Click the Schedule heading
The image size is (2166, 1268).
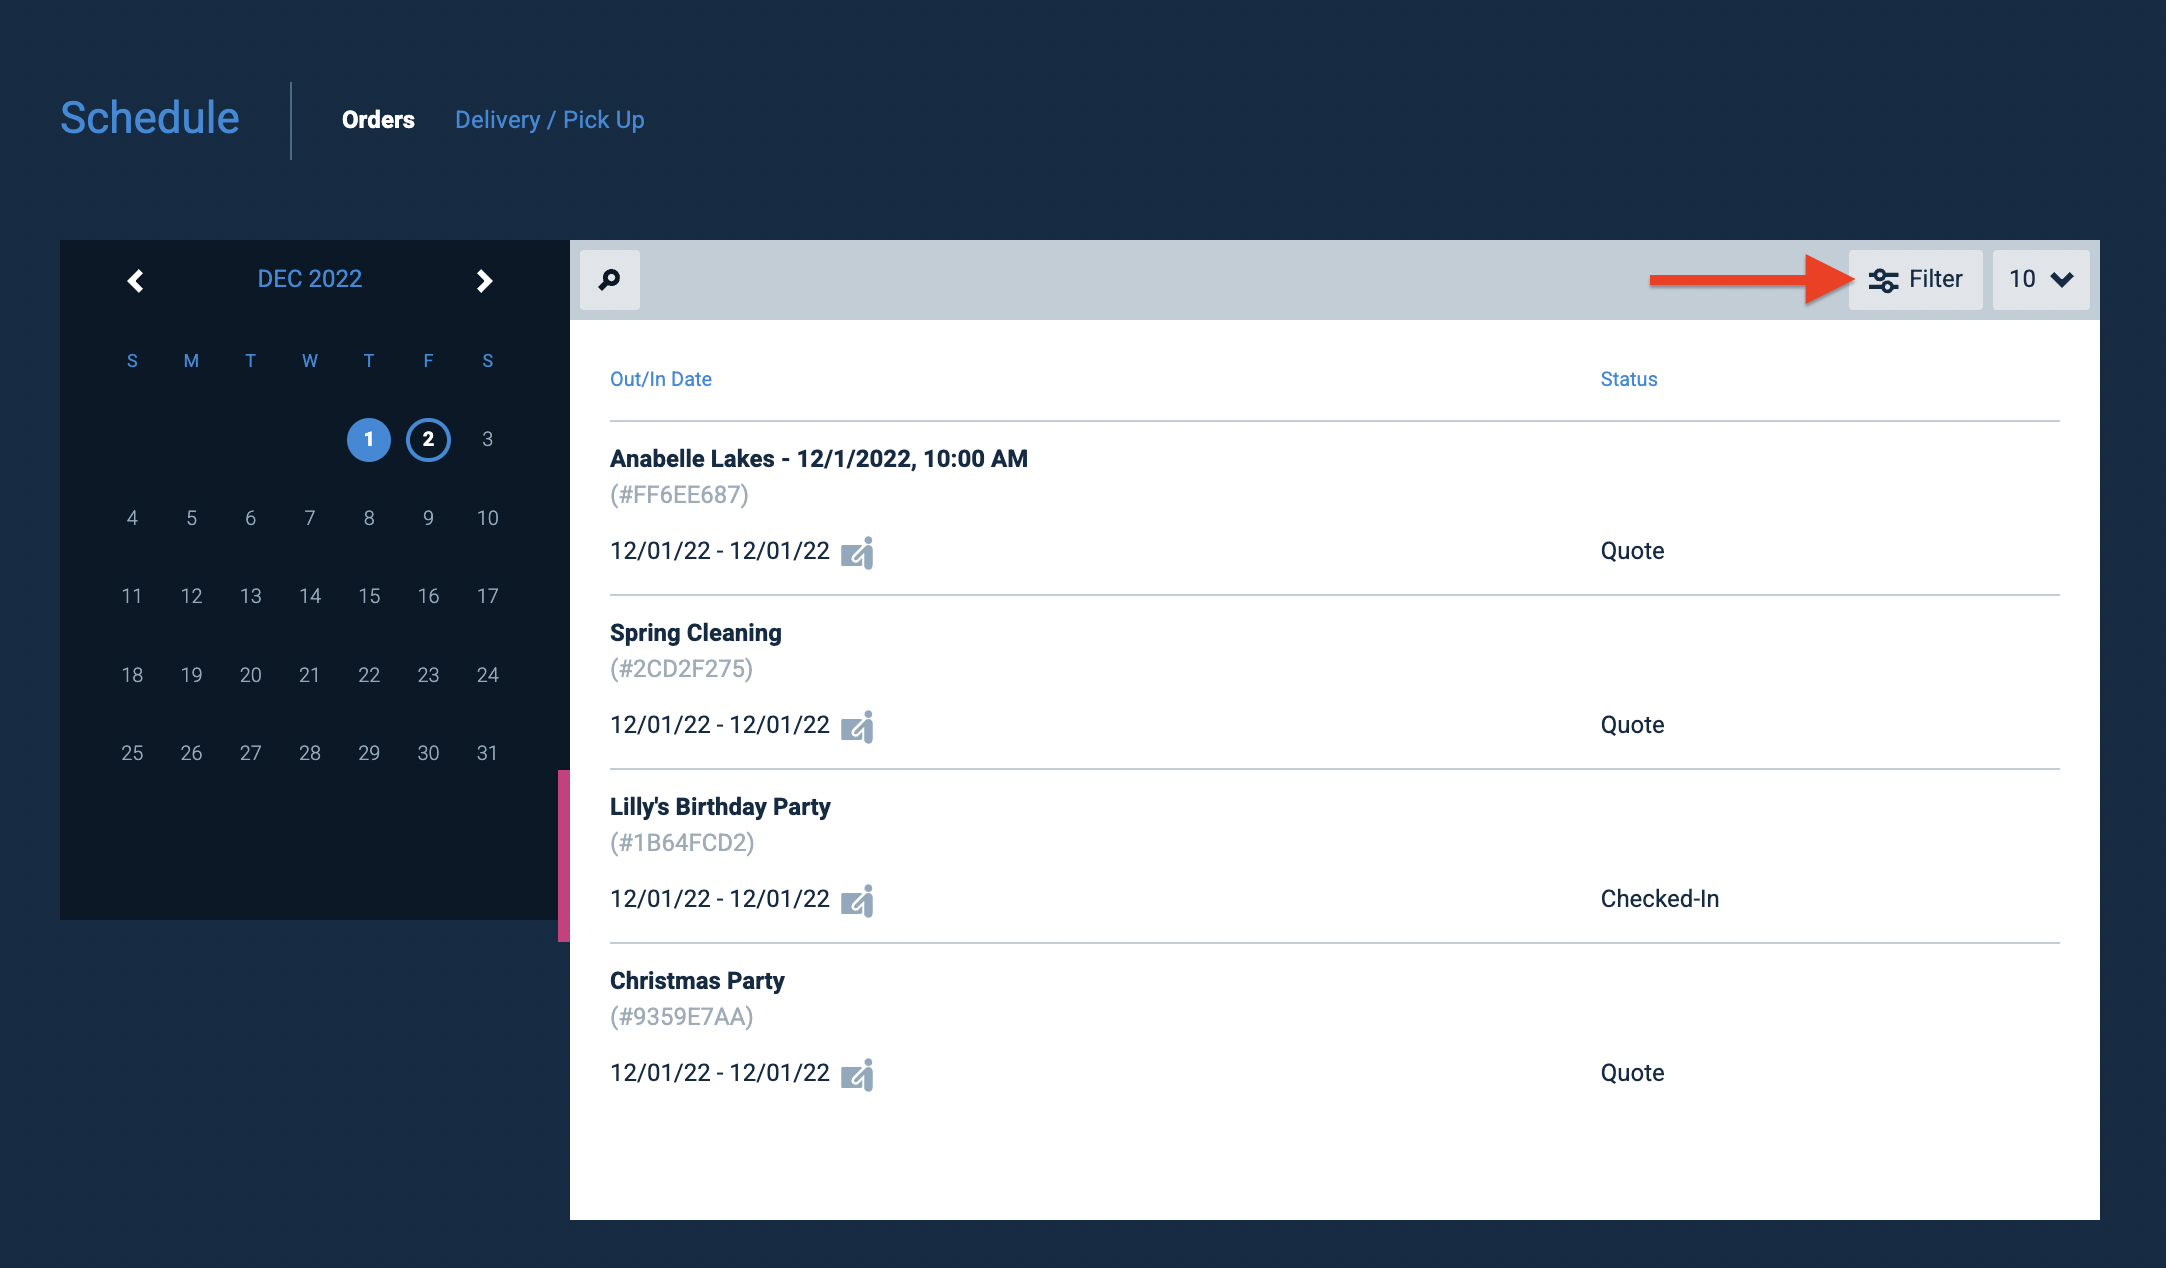[x=150, y=118]
